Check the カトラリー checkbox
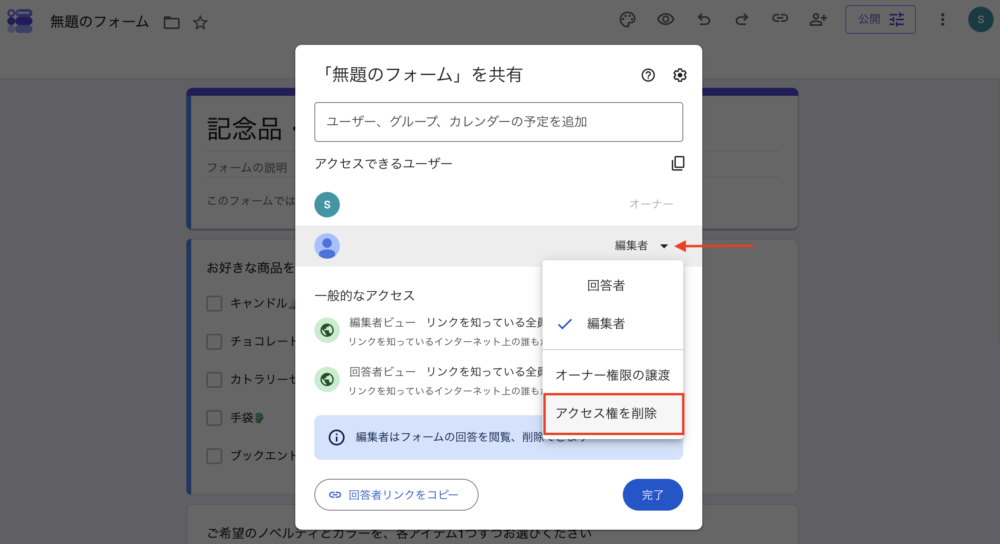 pos(214,380)
